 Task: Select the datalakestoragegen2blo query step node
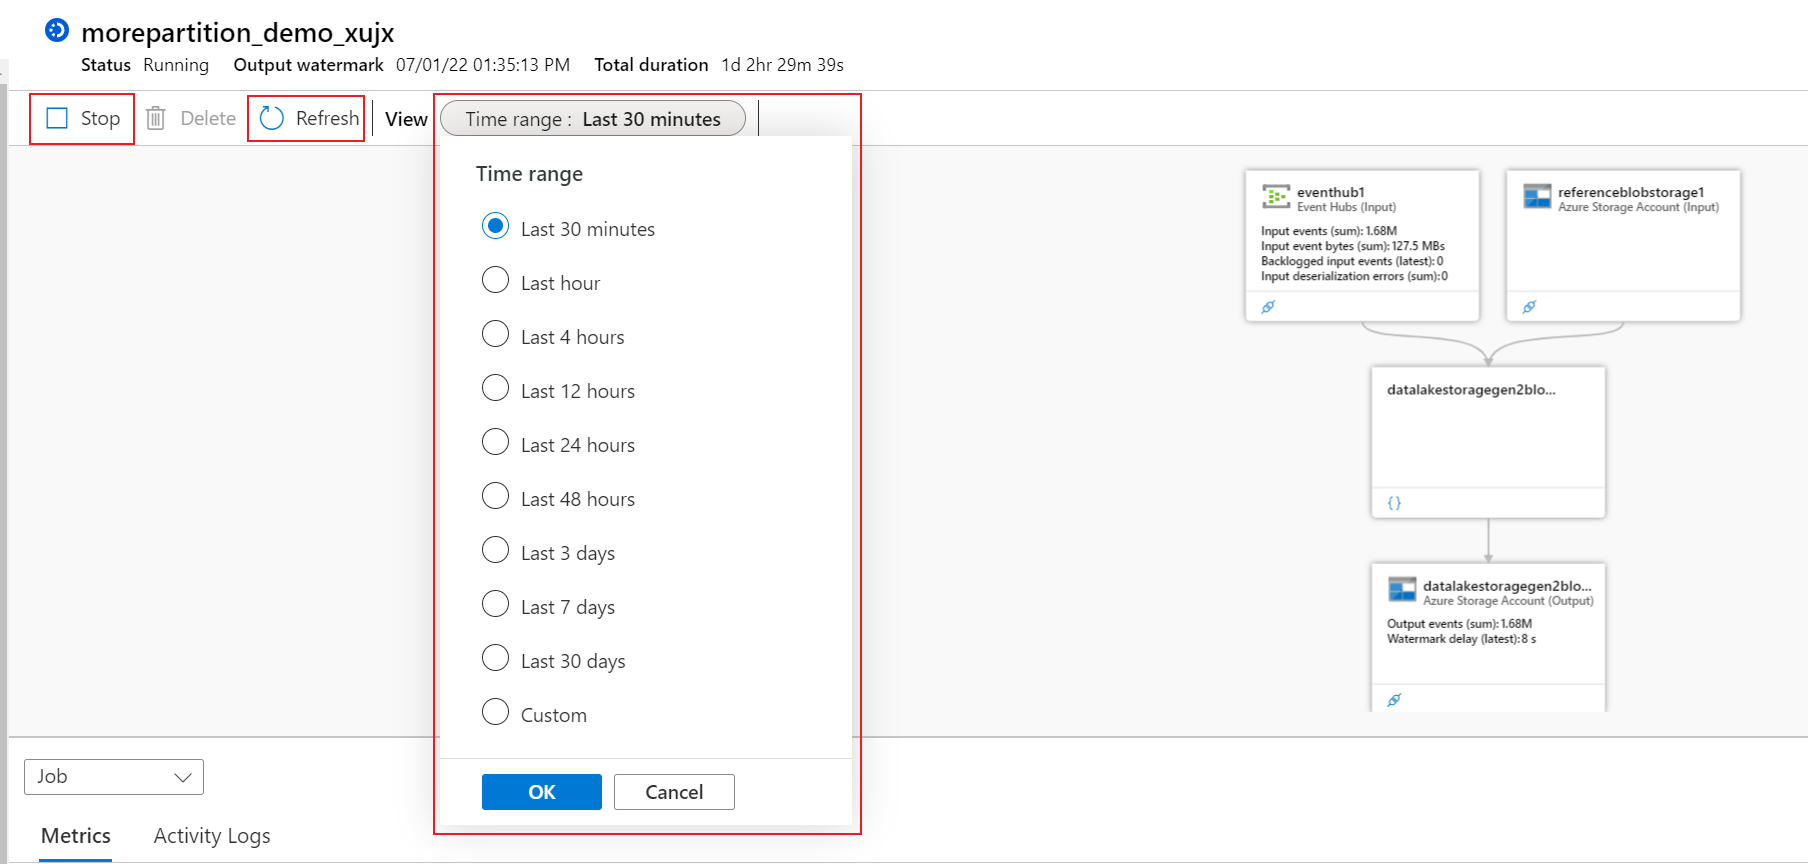[1488, 440]
